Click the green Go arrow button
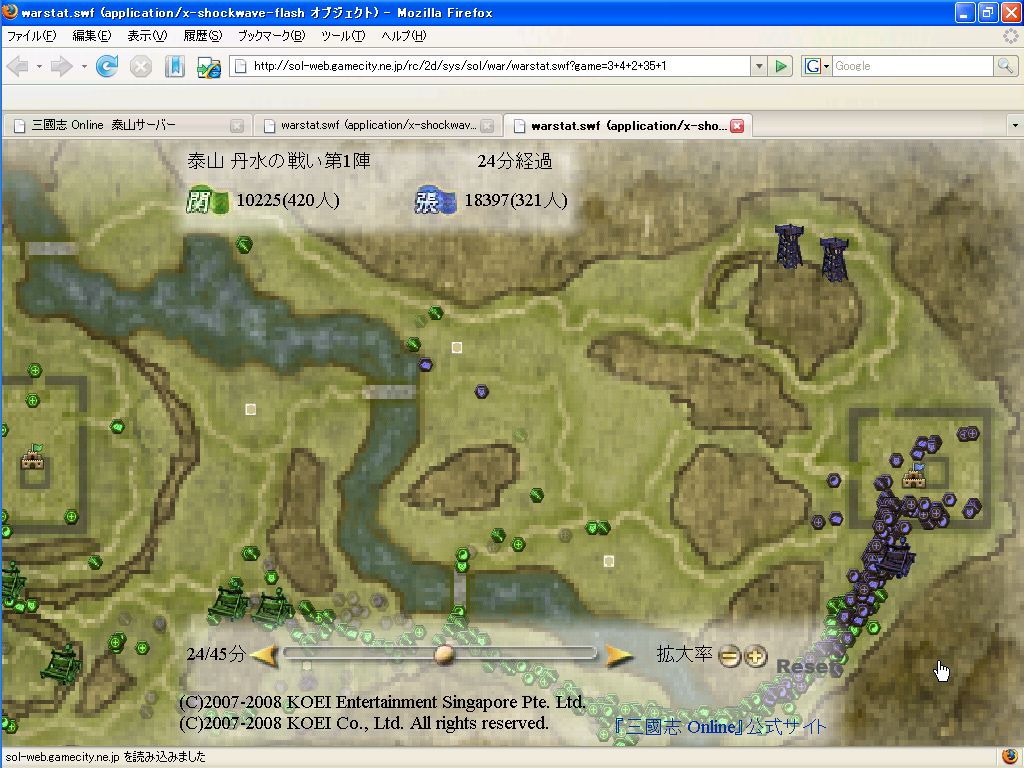The height and width of the screenshot is (768, 1024). (780, 66)
